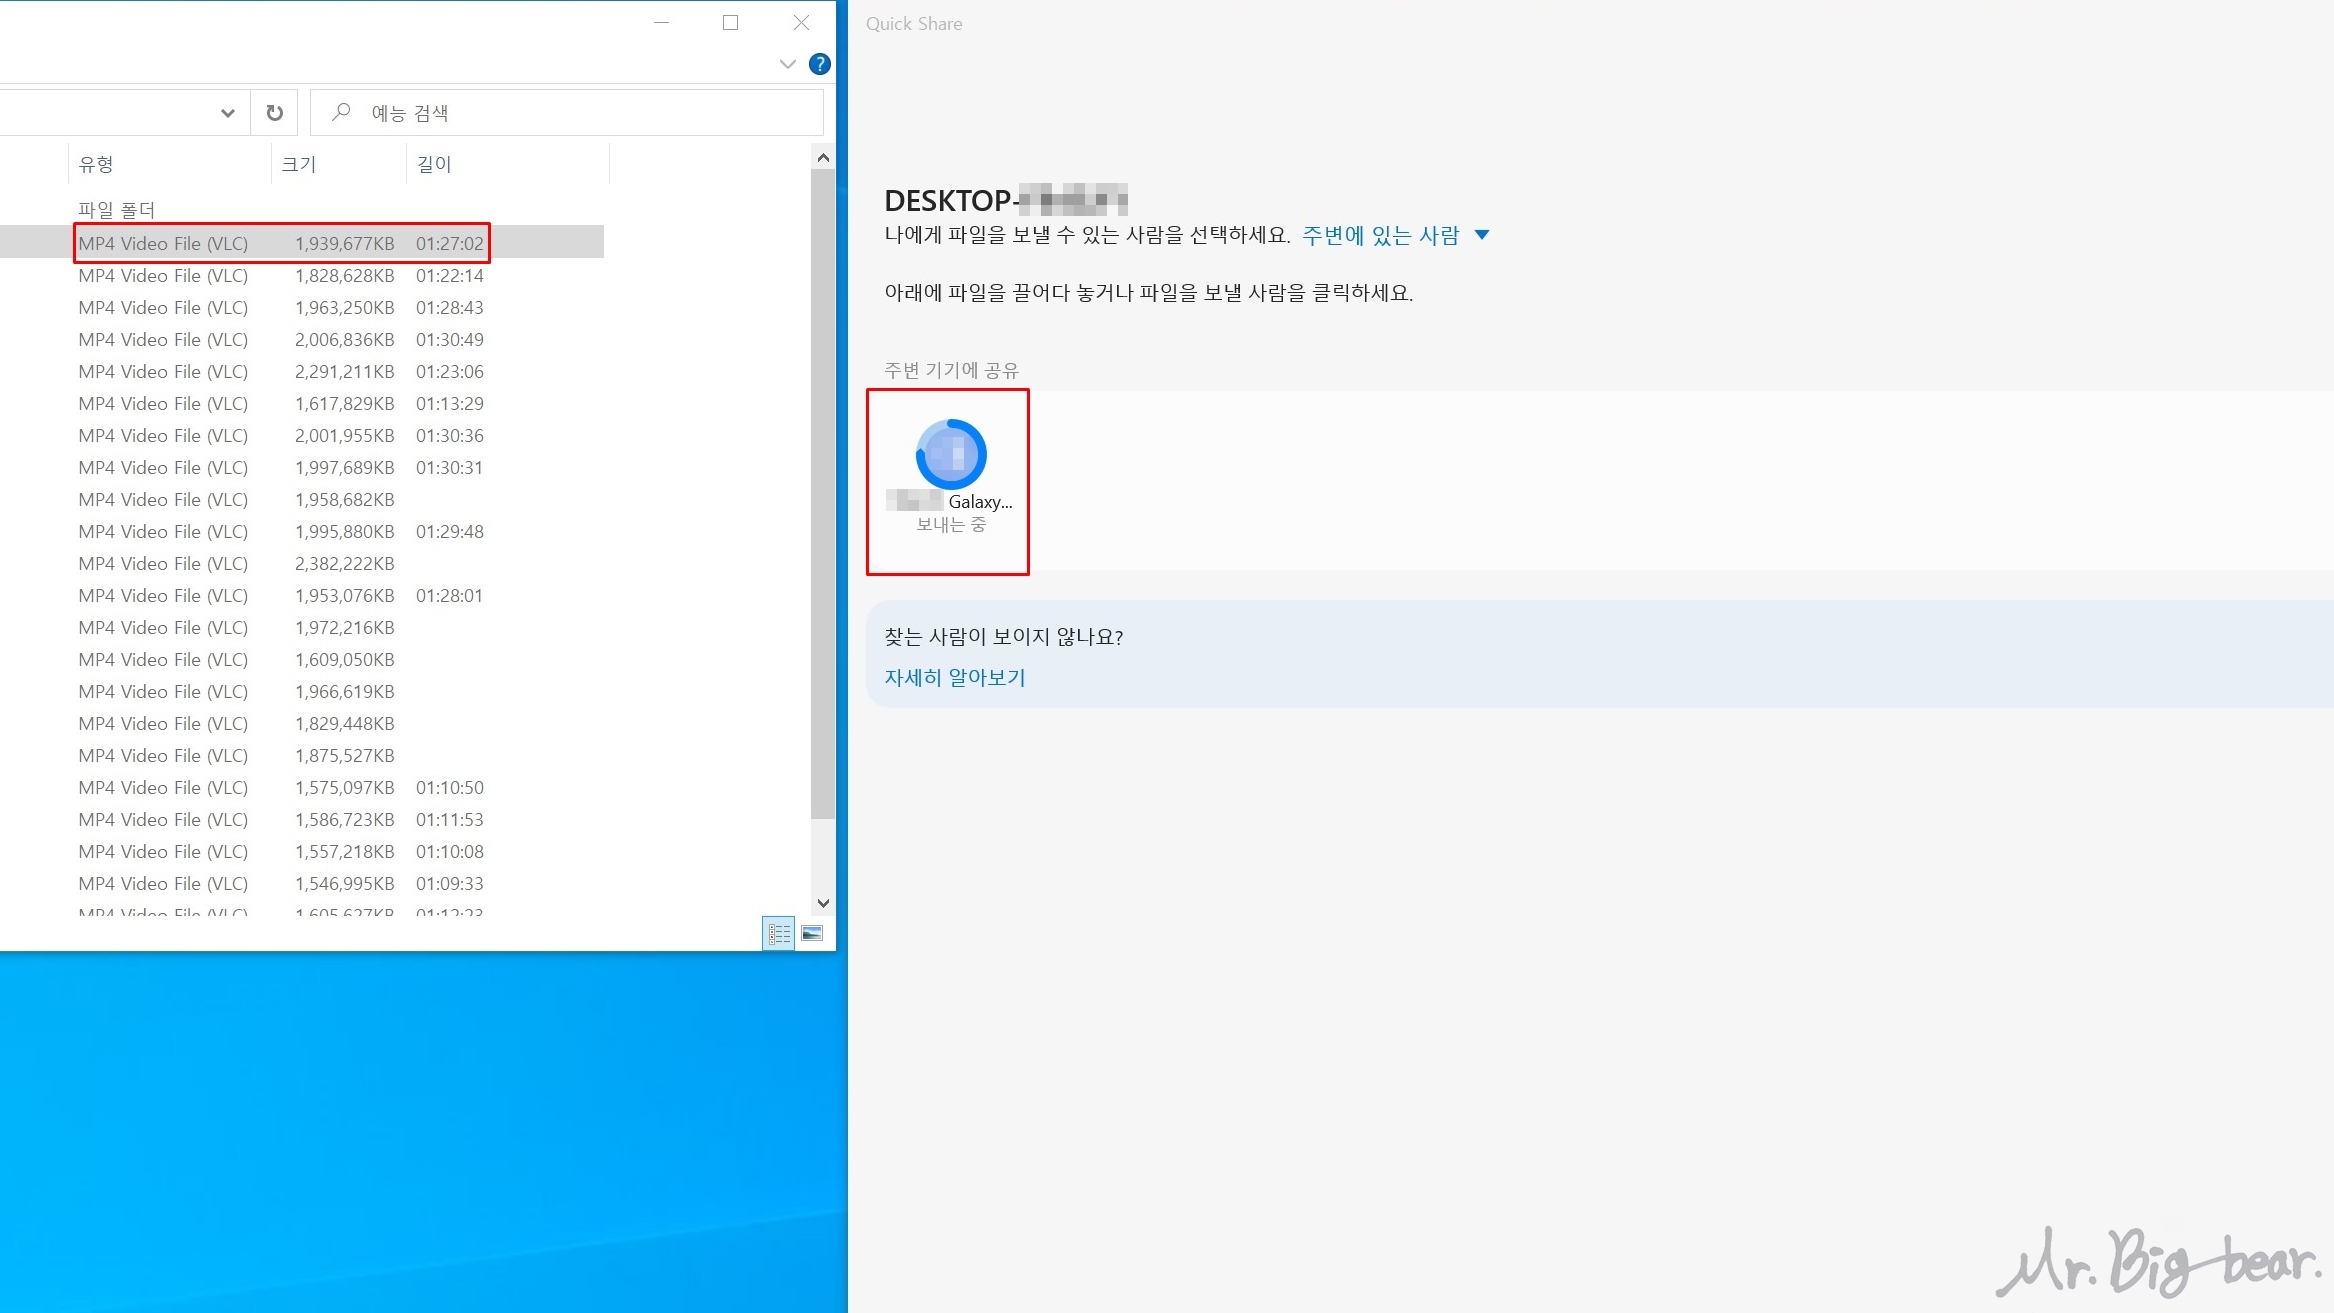Viewport: 2334px width, 1313px height.
Task: Click the 자세히 알아보기 link
Action: tap(955, 678)
